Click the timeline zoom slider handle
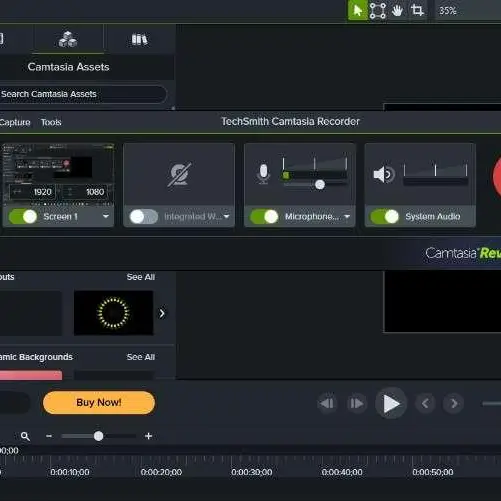501x501 pixels. 98,436
